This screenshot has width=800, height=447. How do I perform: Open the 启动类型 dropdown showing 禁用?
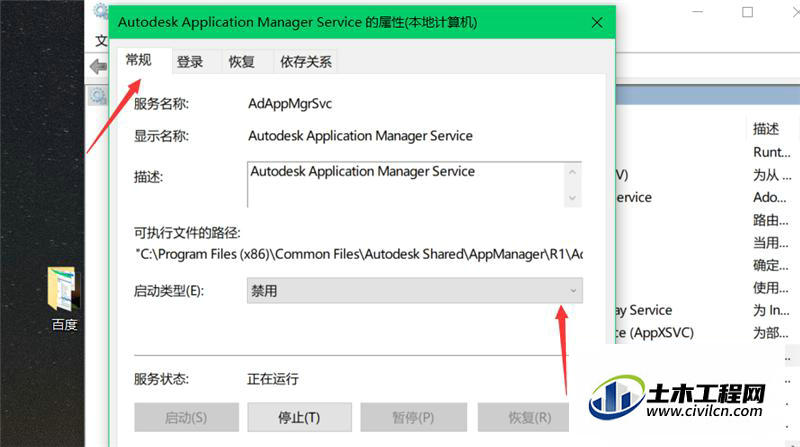[x=414, y=291]
